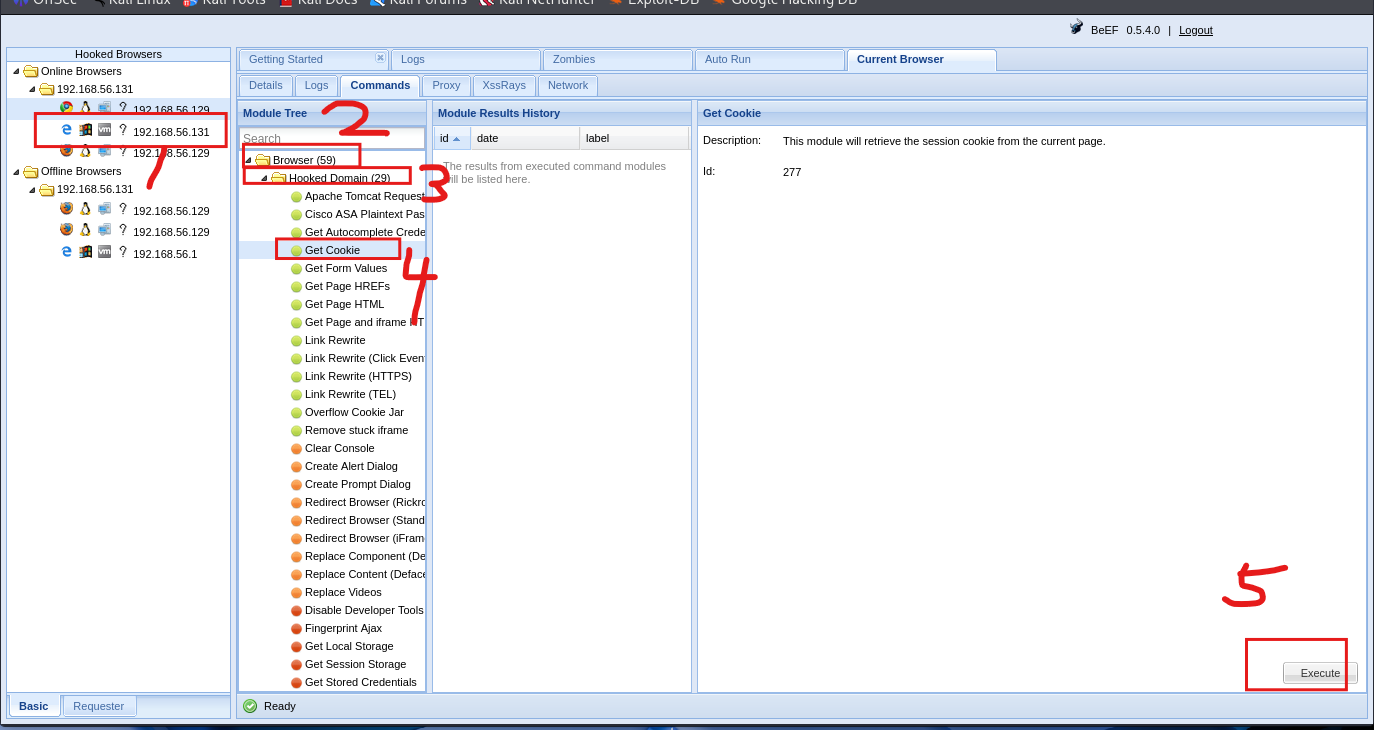This screenshot has width=1374, height=730.
Task: Click orange dot beside Clear Console
Action: pos(296,448)
